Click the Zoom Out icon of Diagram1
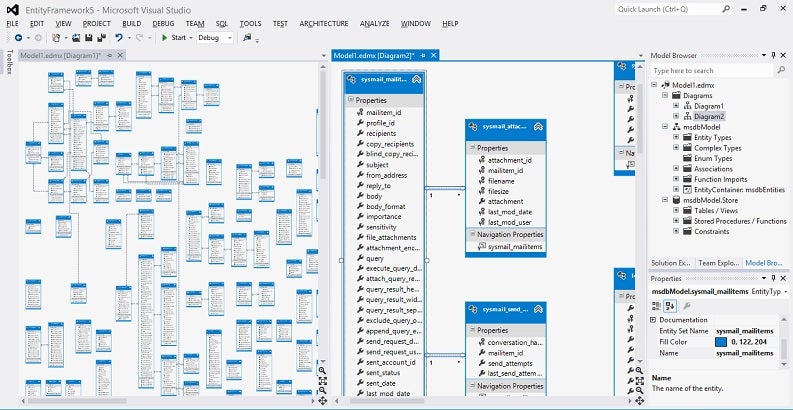Screen dimensions: 793x410 coord(322,391)
